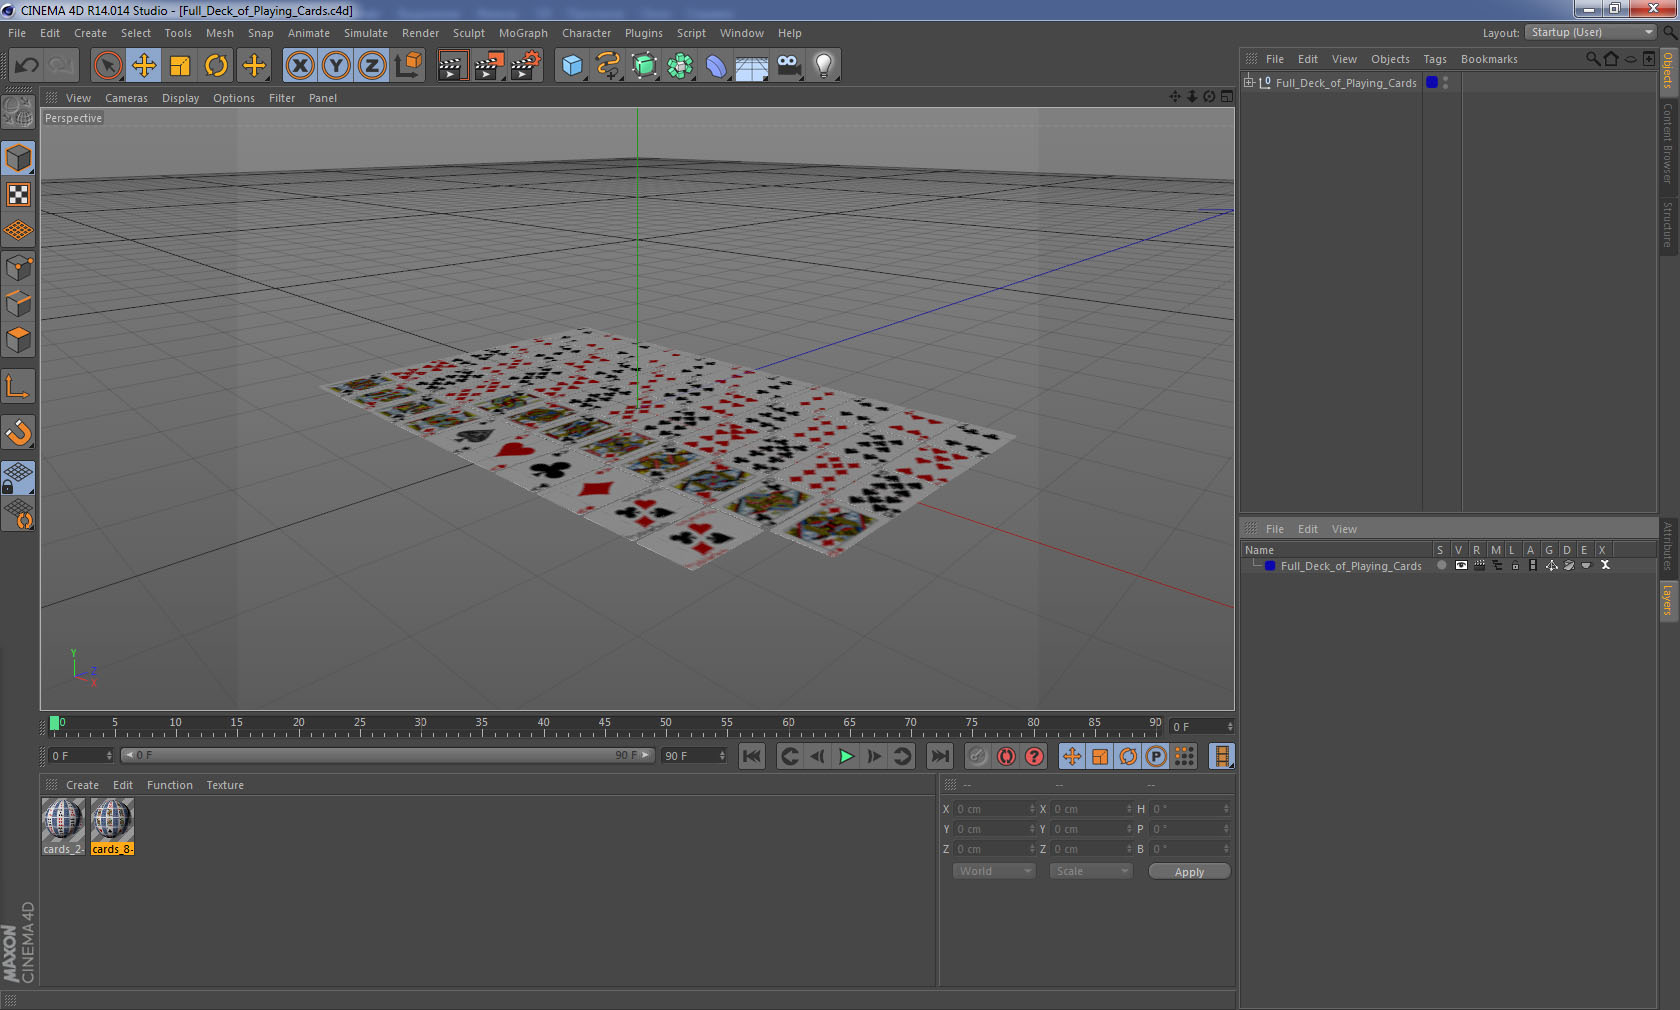The width and height of the screenshot is (1680, 1010).
Task: Click the blue layer tag in Object Manager
Action: [x=1432, y=82]
